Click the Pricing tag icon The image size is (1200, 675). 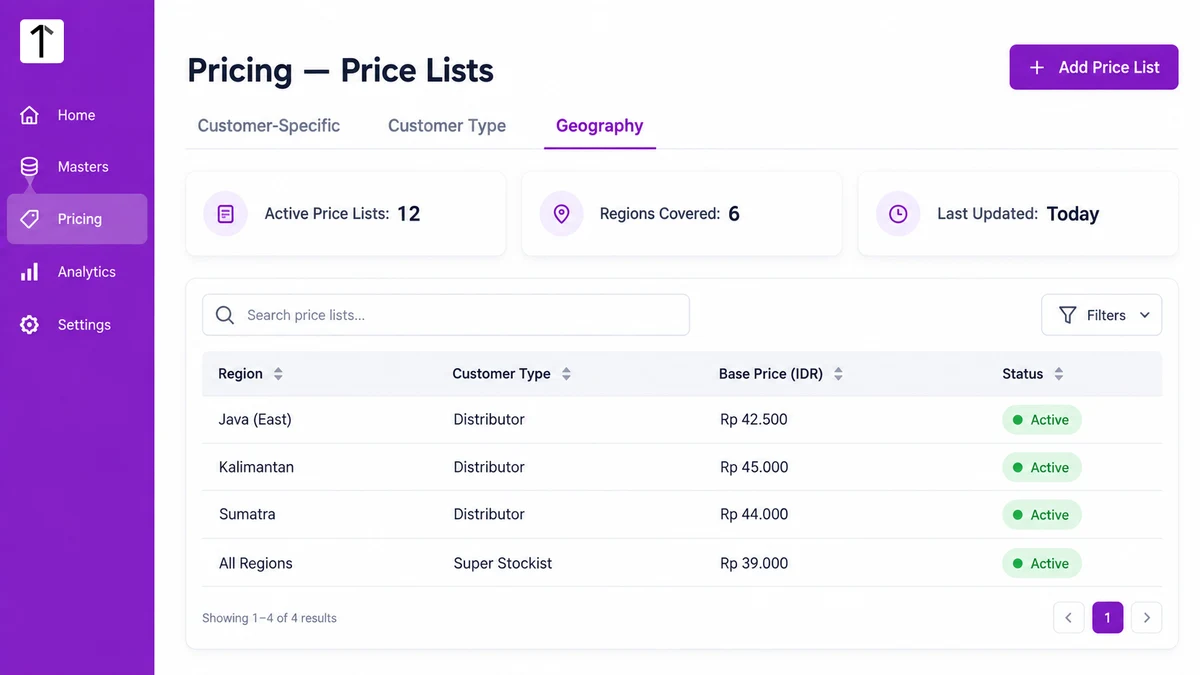click(30, 219)
